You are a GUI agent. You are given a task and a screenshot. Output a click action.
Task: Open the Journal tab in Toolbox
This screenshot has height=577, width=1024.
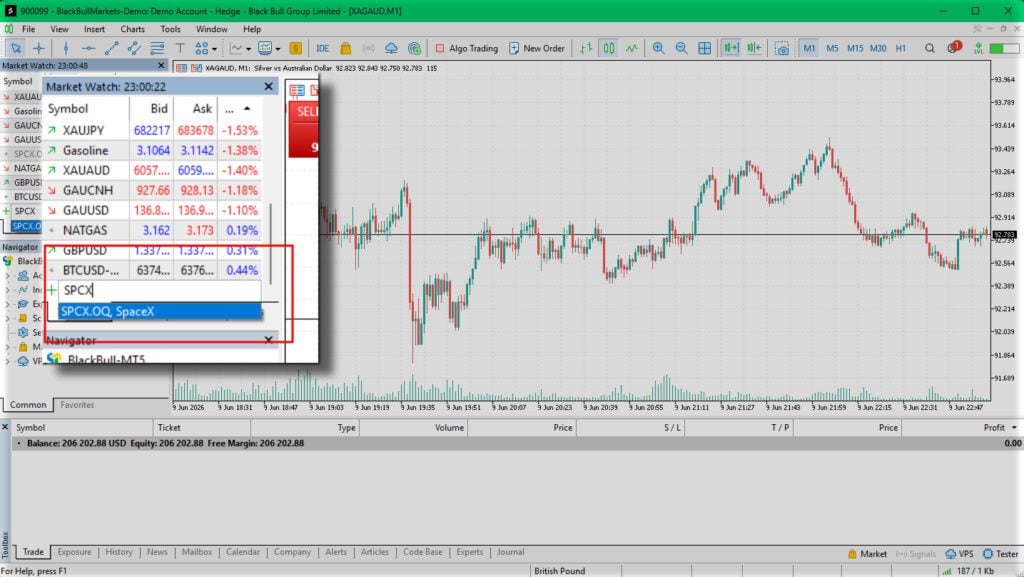point(510,552)
